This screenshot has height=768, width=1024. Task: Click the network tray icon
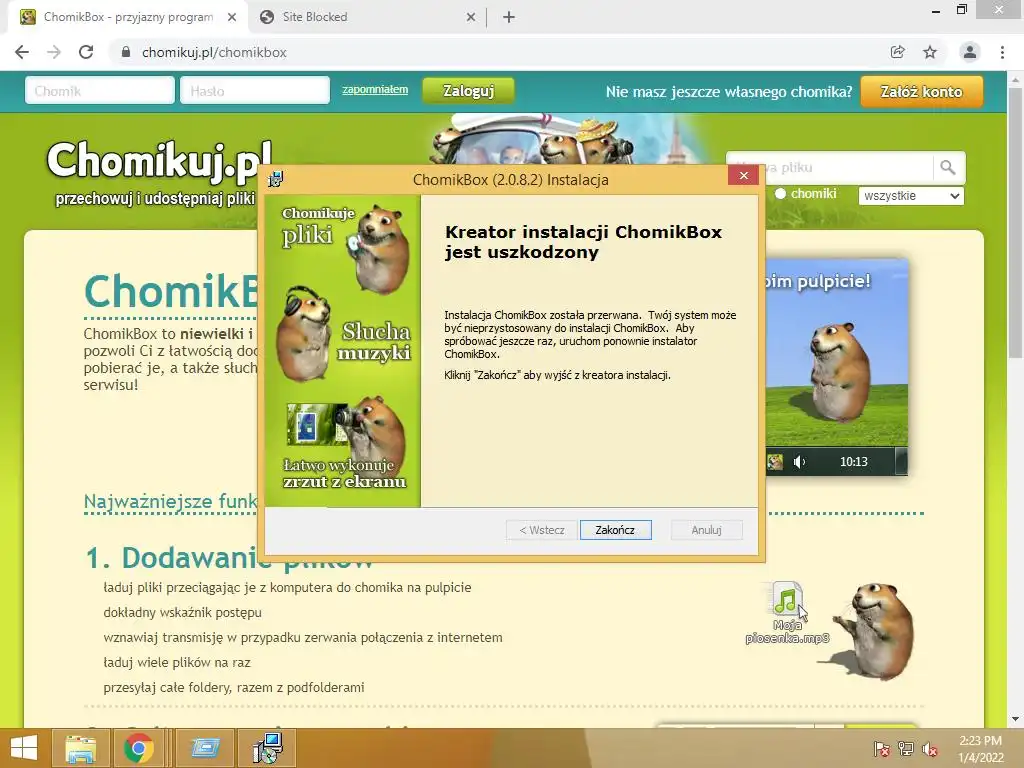tap(906, 748)
